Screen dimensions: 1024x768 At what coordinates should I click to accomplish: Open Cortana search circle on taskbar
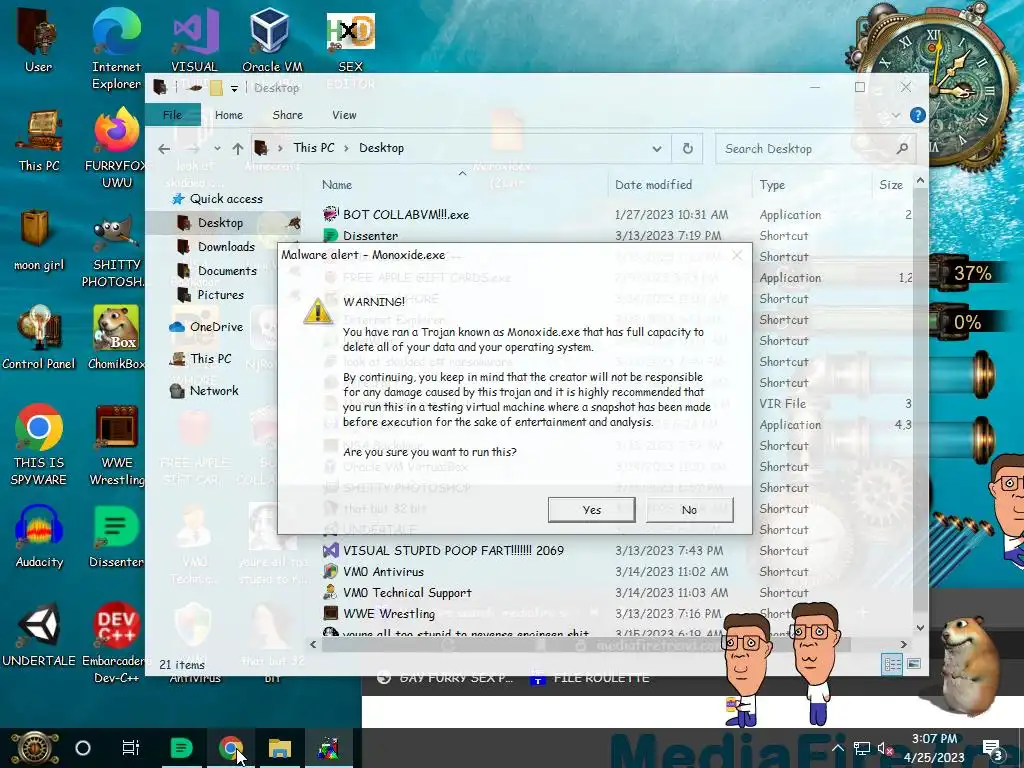83,748
